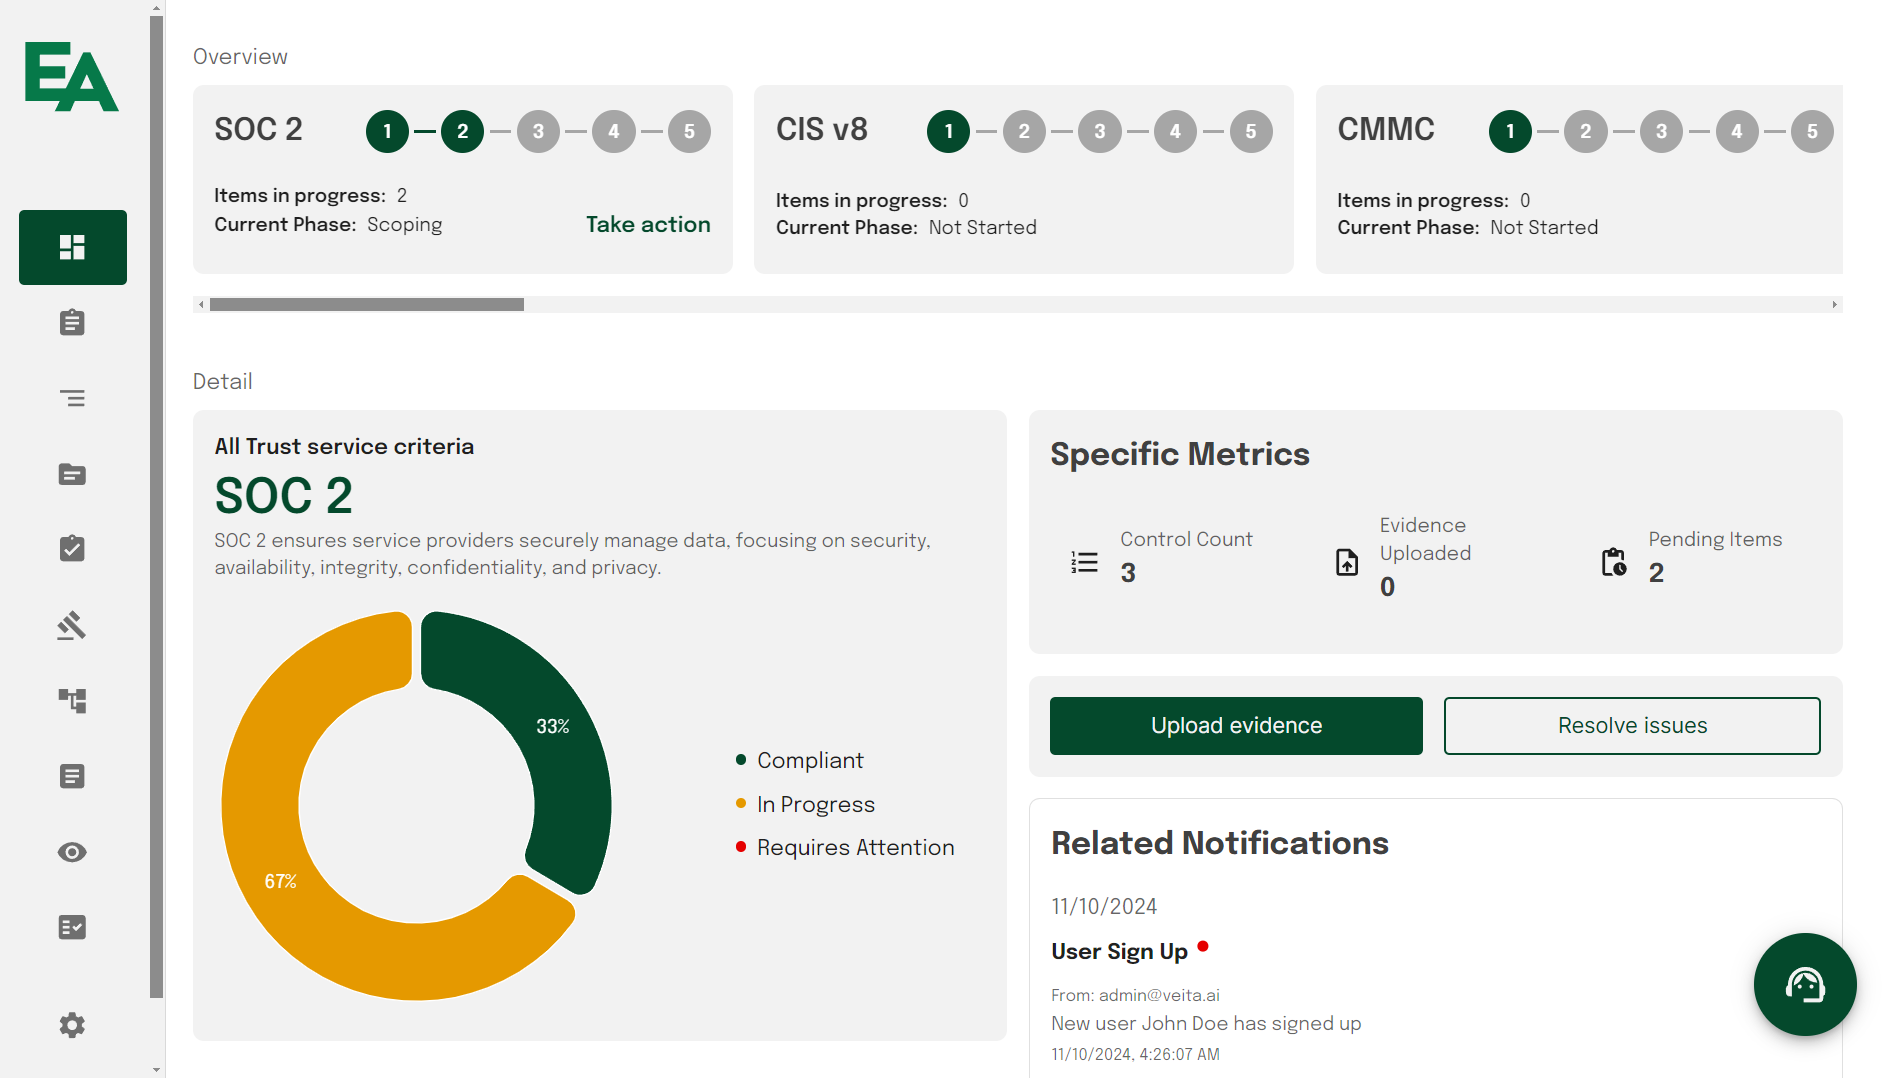This screenshot has height=1078, width=1896.
Task: Toggle Compliant legend item in chart
Action: 809,761
